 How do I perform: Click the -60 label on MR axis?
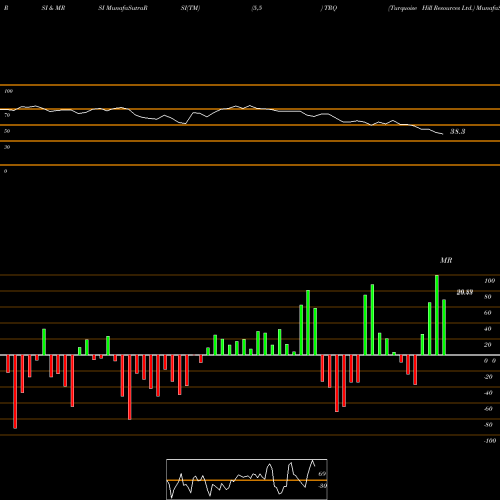click(x=488, y=409)
